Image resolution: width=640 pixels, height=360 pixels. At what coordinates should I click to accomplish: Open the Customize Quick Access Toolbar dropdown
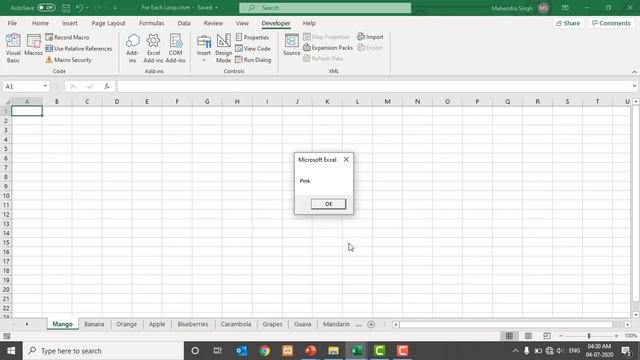point(115,8)
